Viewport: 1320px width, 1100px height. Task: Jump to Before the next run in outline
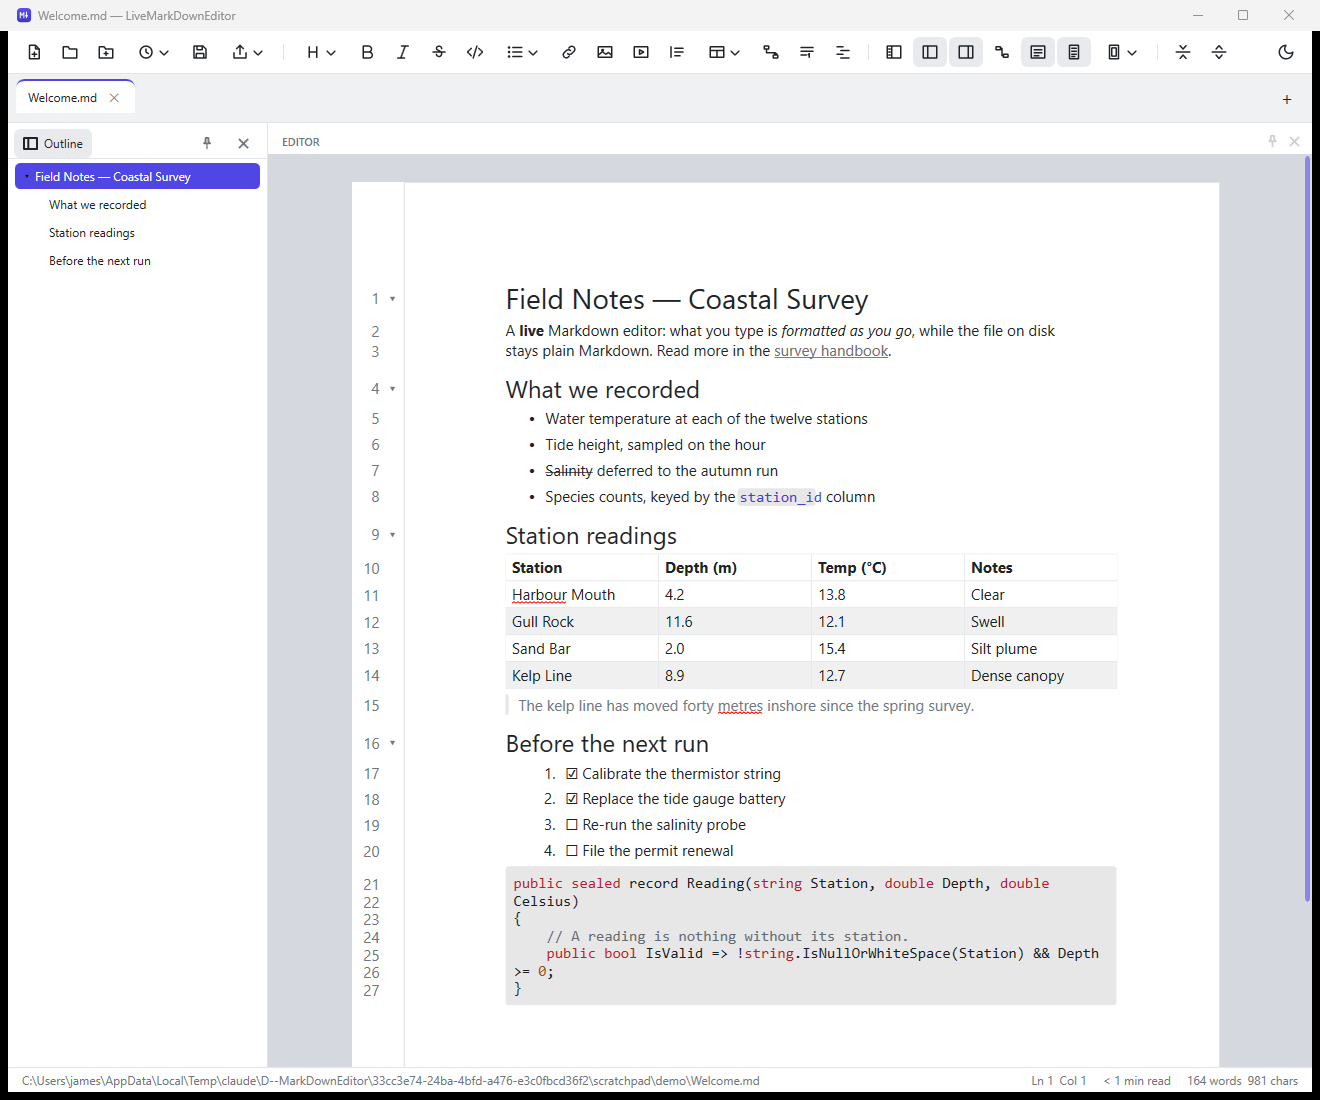click(x=100, y=261)
